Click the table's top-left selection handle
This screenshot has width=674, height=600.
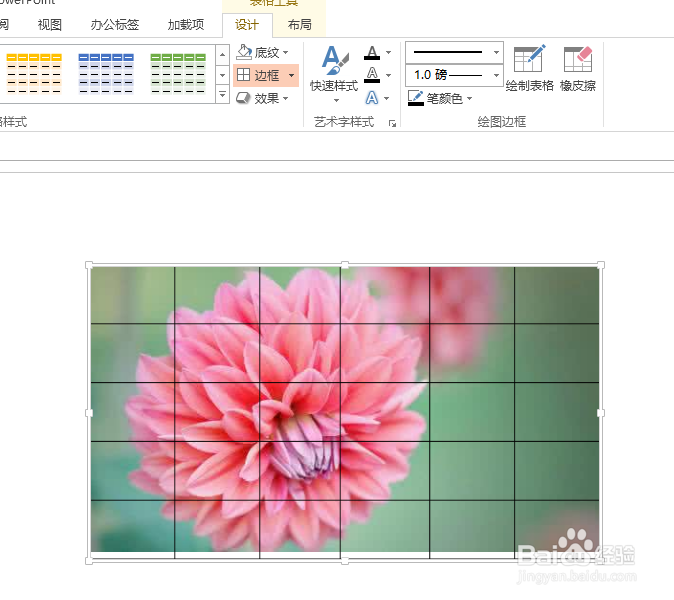click(x=89, y=265)
